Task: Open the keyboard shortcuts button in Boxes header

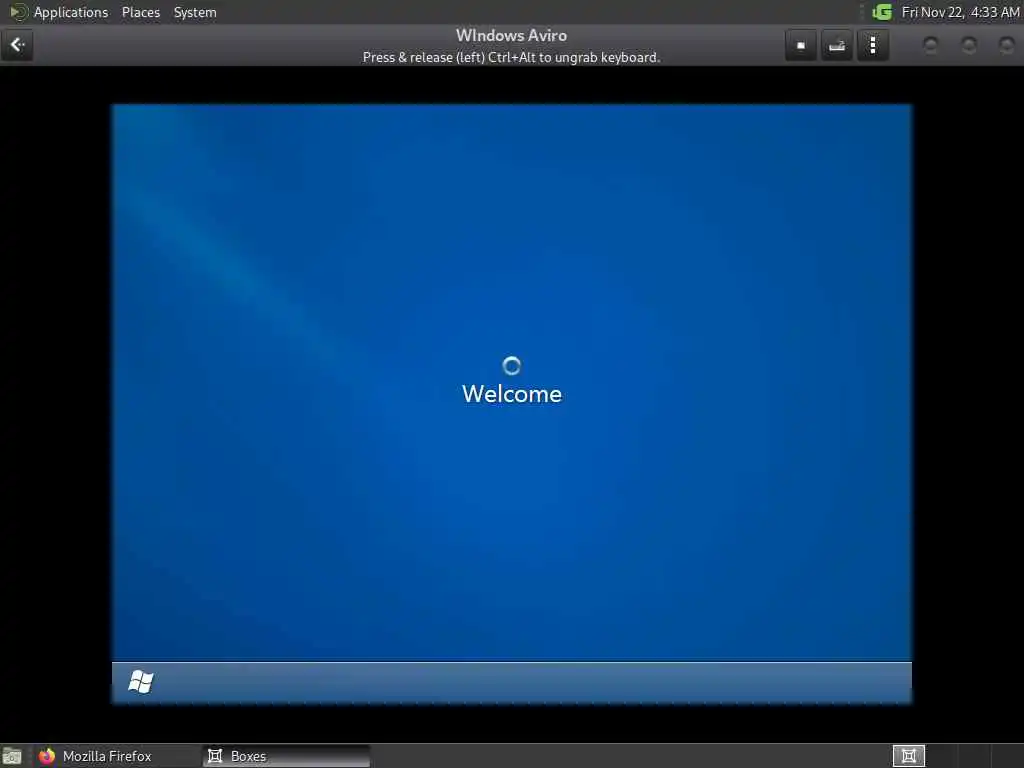Action: pos(837,45)
